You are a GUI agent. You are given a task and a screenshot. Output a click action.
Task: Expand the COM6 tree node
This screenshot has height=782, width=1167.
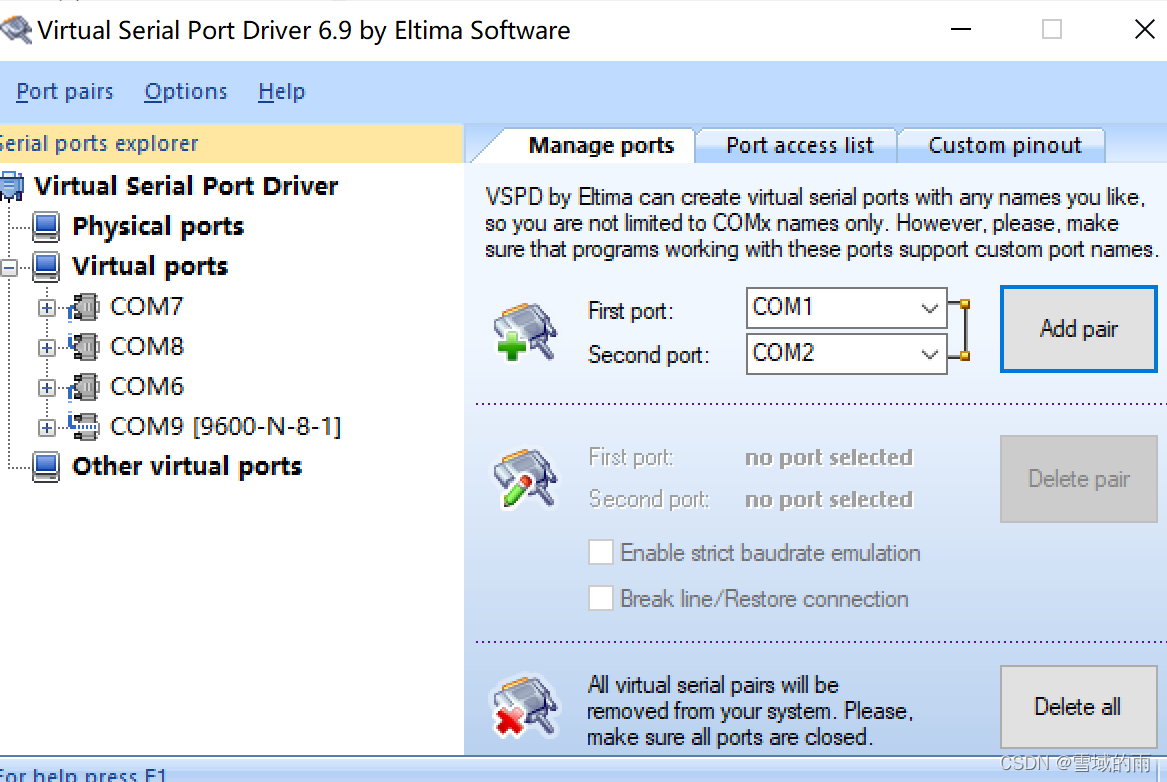tap(47, 388)
